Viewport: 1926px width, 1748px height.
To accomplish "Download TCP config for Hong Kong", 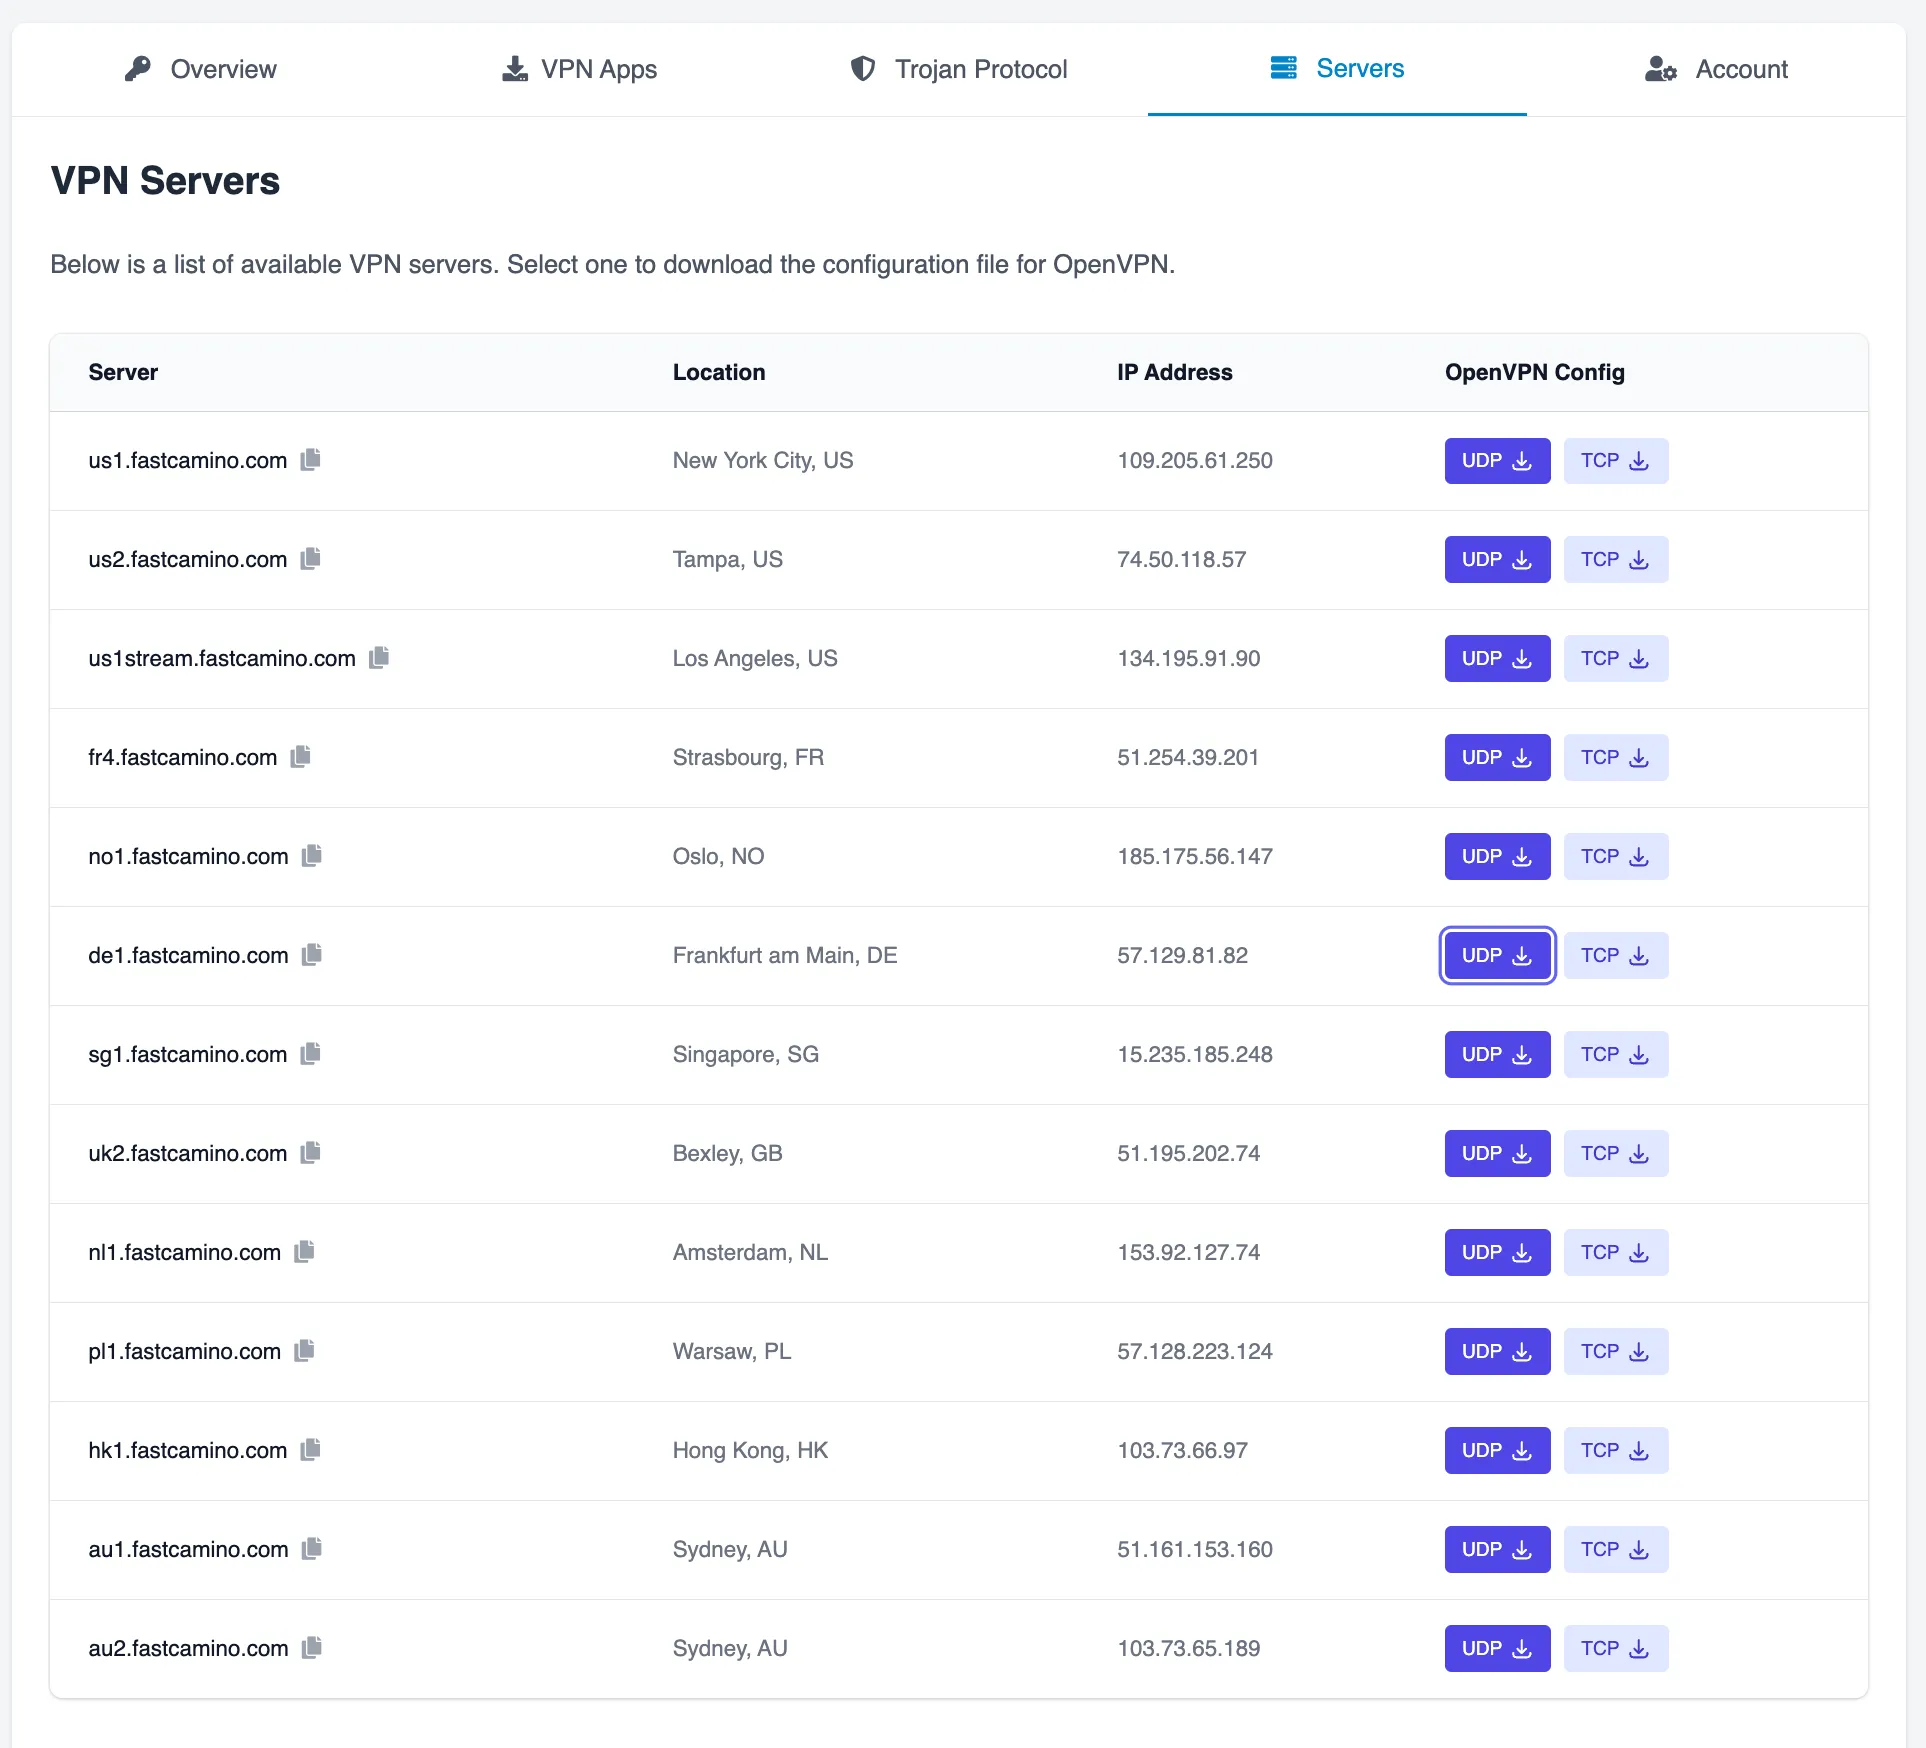I will (1615, 1451).
